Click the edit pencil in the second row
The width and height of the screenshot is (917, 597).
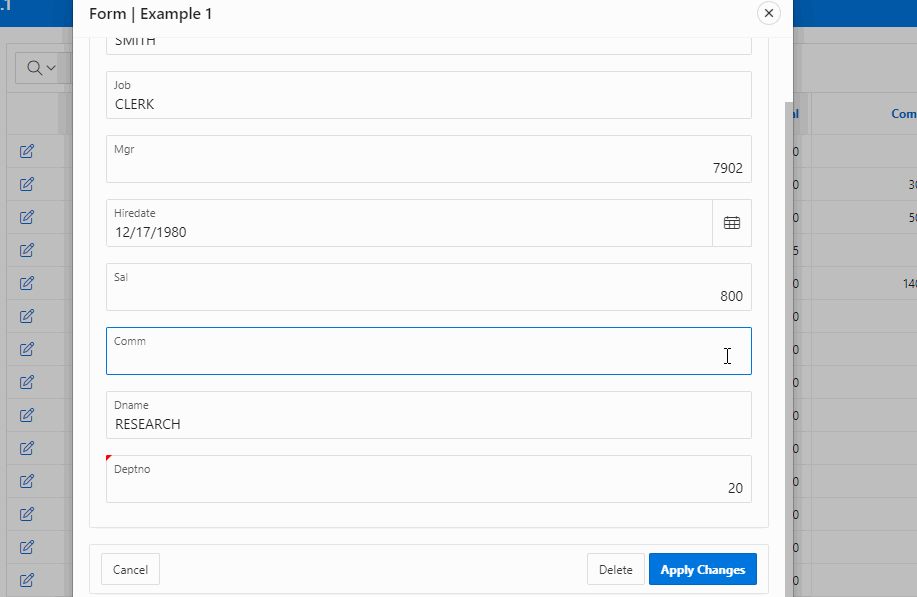pyautogui.click(x=27, y=184)
